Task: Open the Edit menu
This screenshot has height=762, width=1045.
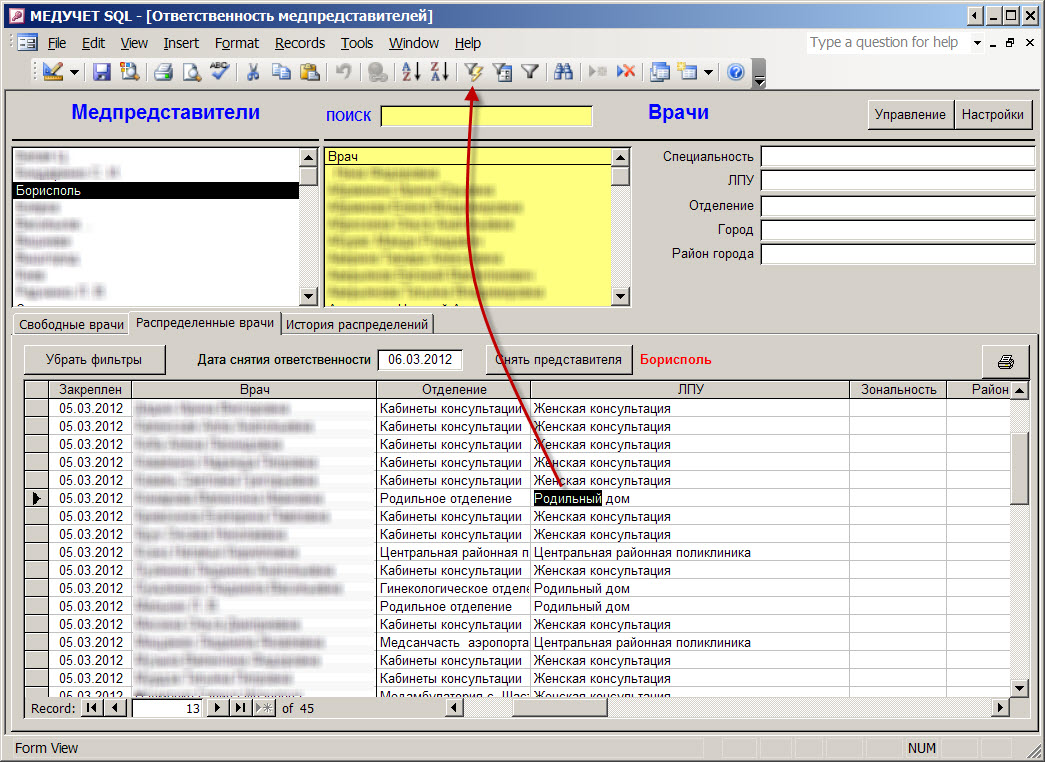Action: click(93, 43)
